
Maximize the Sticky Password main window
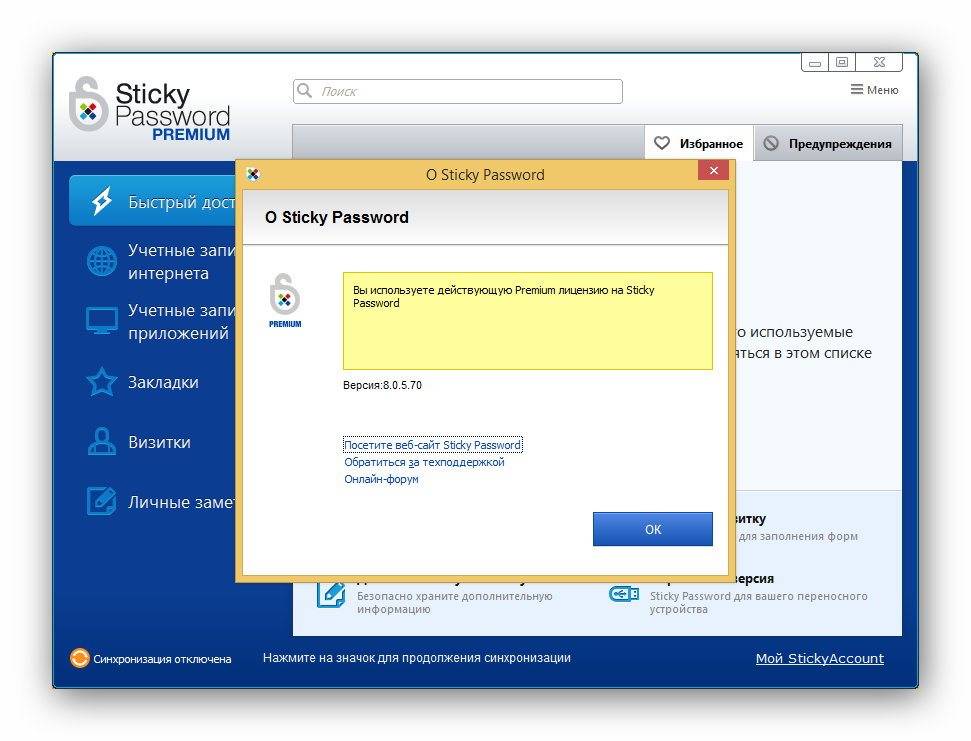(x=842, y=63)
